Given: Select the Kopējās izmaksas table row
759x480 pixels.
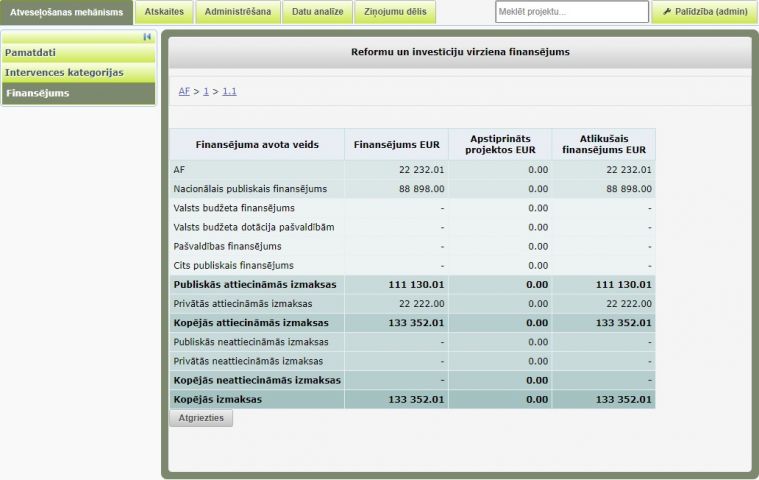Looking at the screenshot, I should pos(411,399).
